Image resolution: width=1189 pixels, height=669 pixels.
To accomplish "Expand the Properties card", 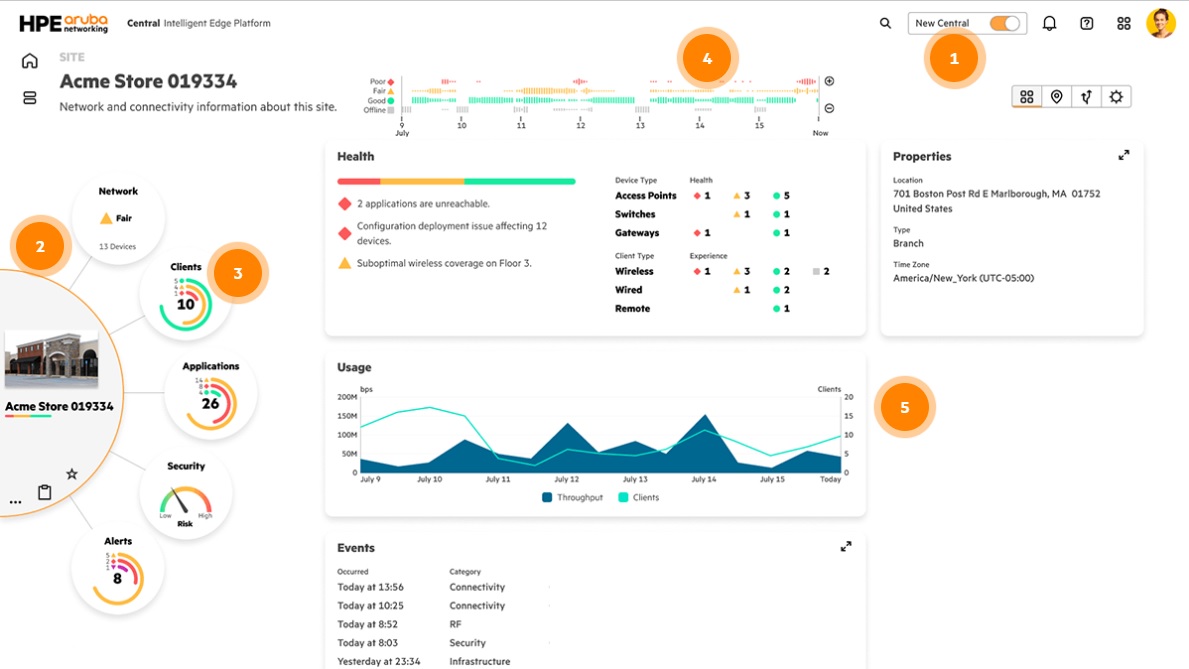I will pyautogui.click(x=1124, y=156).
